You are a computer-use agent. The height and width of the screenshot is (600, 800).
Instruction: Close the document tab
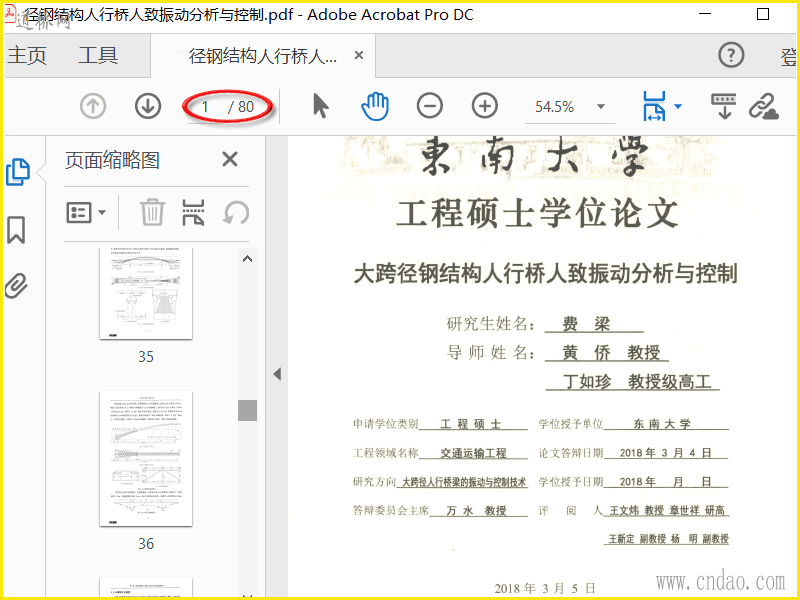coord(359,55)
